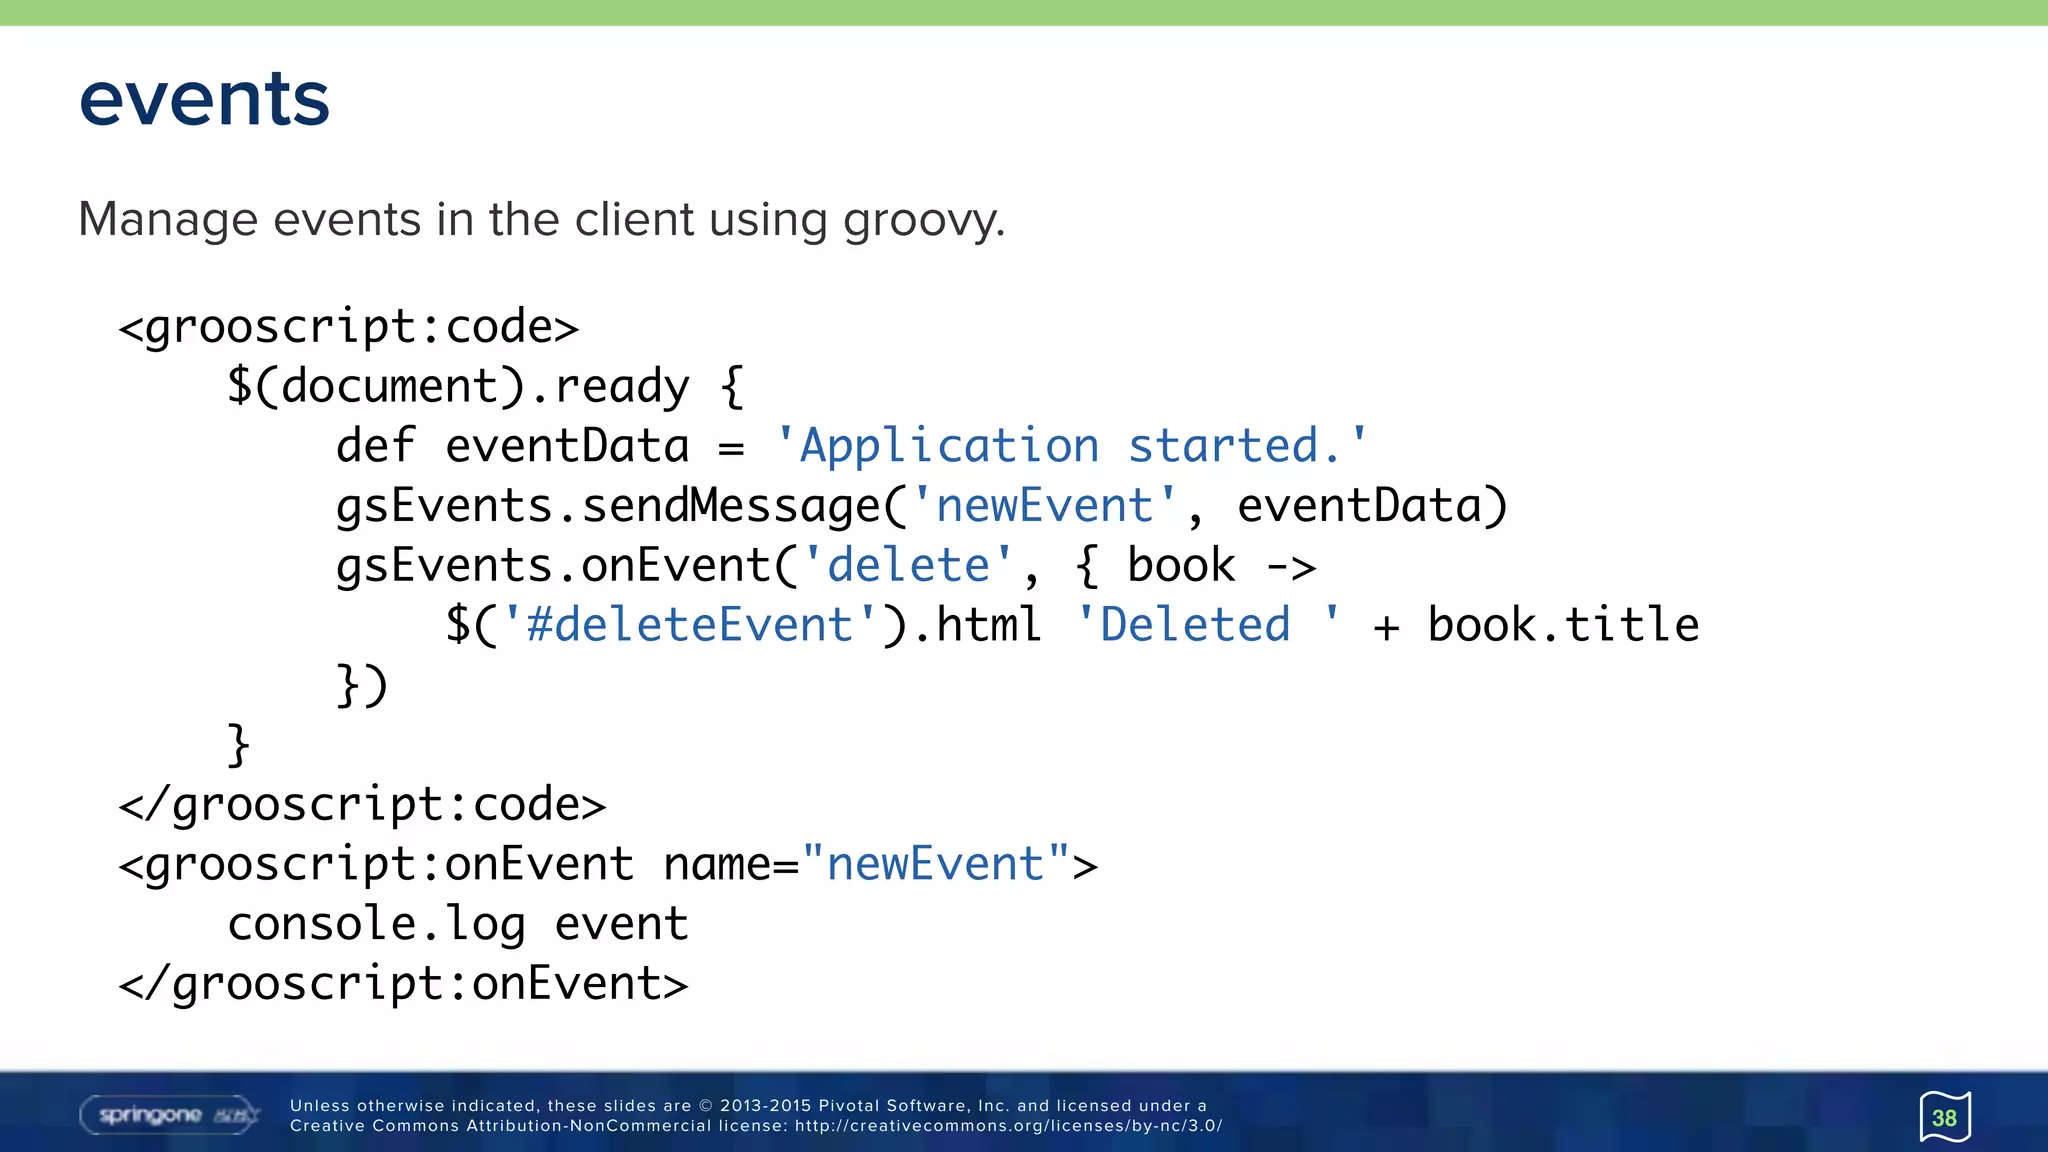This screenshot has width=2048, height=1152.
Task: Click the '#deleteEvent' selector string
Action: 689,625
